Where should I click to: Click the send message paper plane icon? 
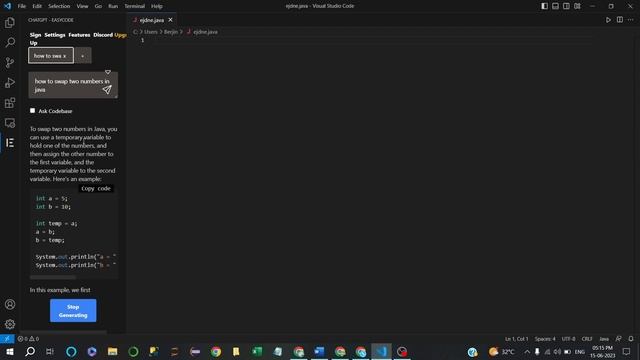click(107, 89)
